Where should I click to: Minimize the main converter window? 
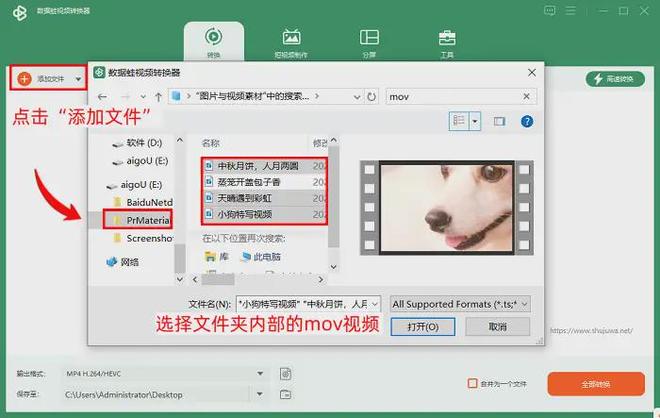point(603,11)
